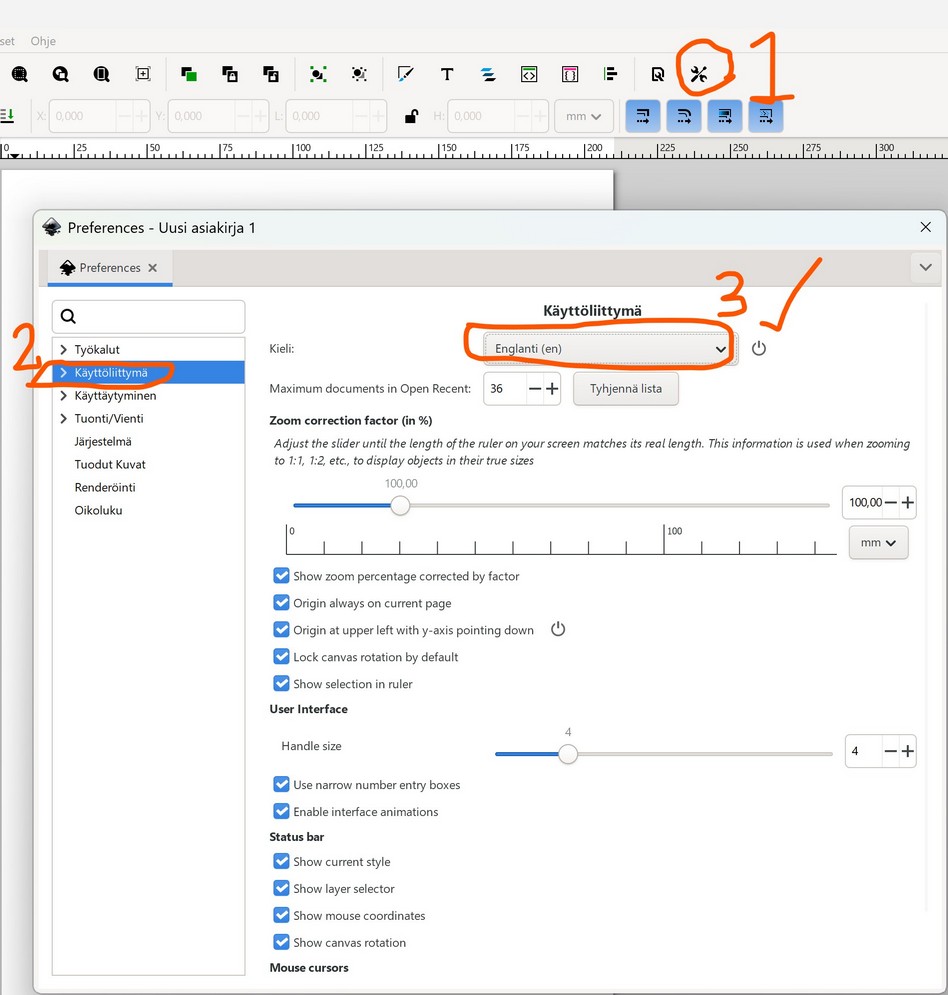Click the Group objects icon
The image size is (948, 995).
tap(318, 74)
